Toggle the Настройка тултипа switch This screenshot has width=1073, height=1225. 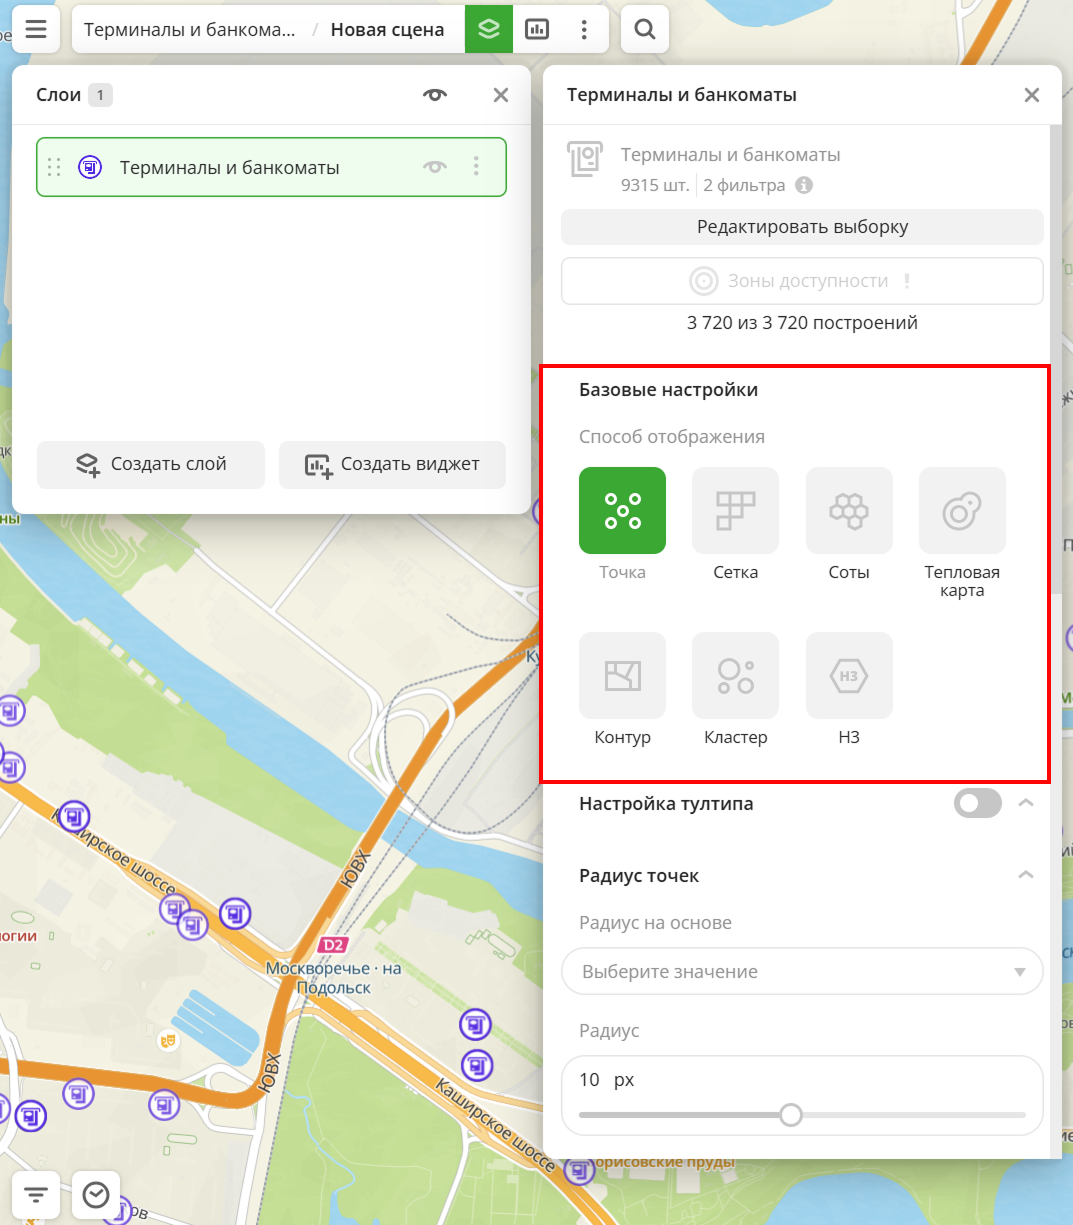(977, 803)
